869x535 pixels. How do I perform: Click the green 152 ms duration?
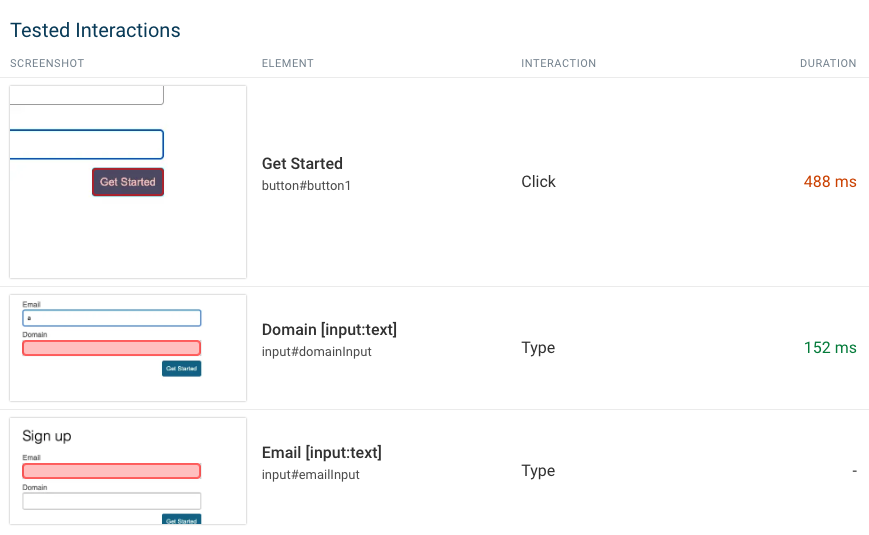point(830,348)
